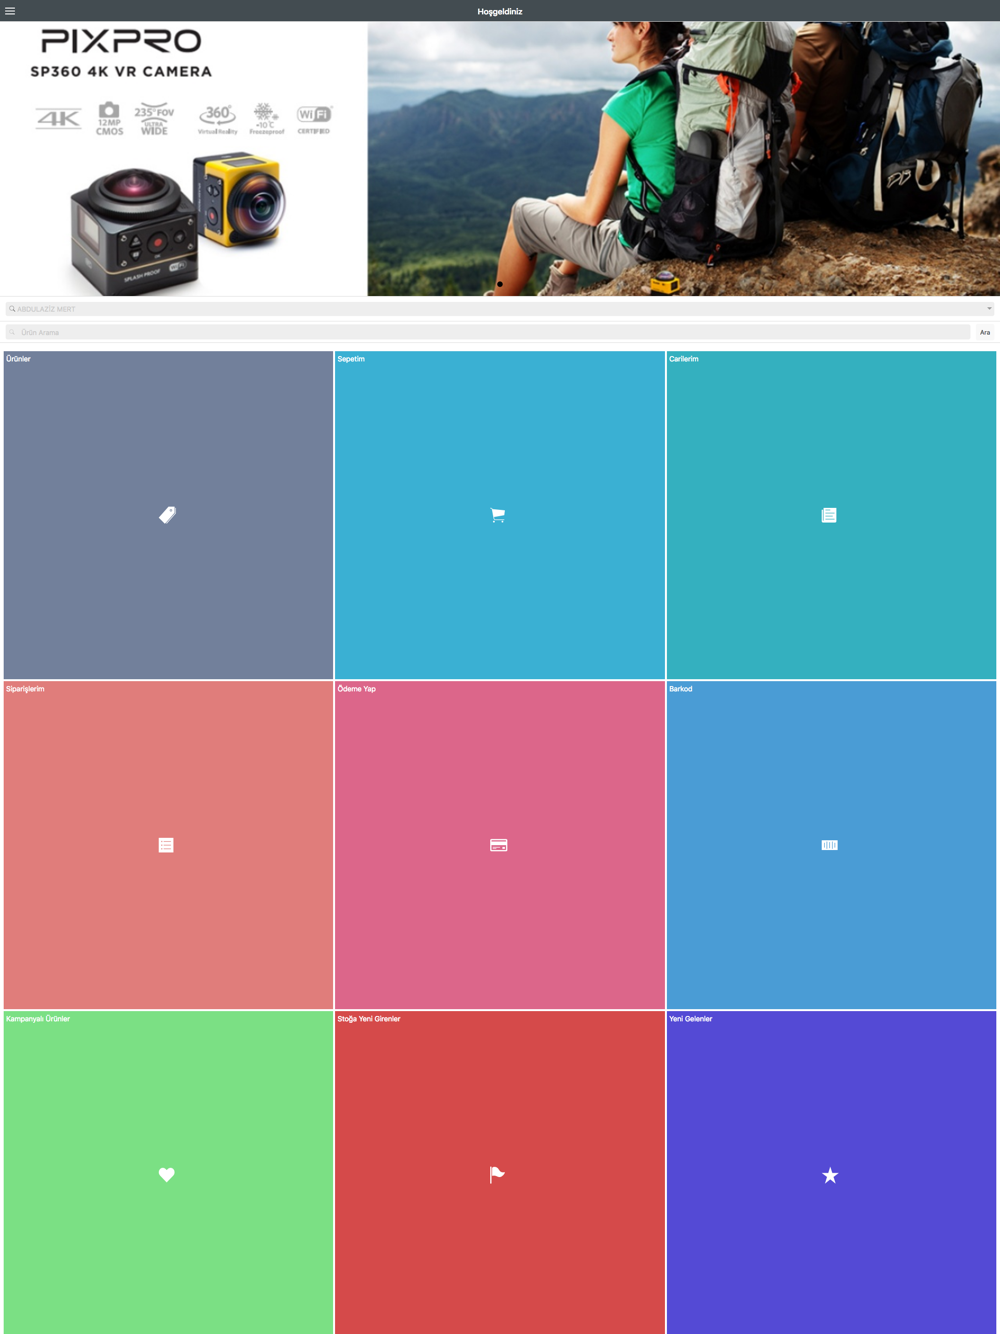Select the banner carousel dot indicator
The image size is (1000, 1334).
pos(500,284)
